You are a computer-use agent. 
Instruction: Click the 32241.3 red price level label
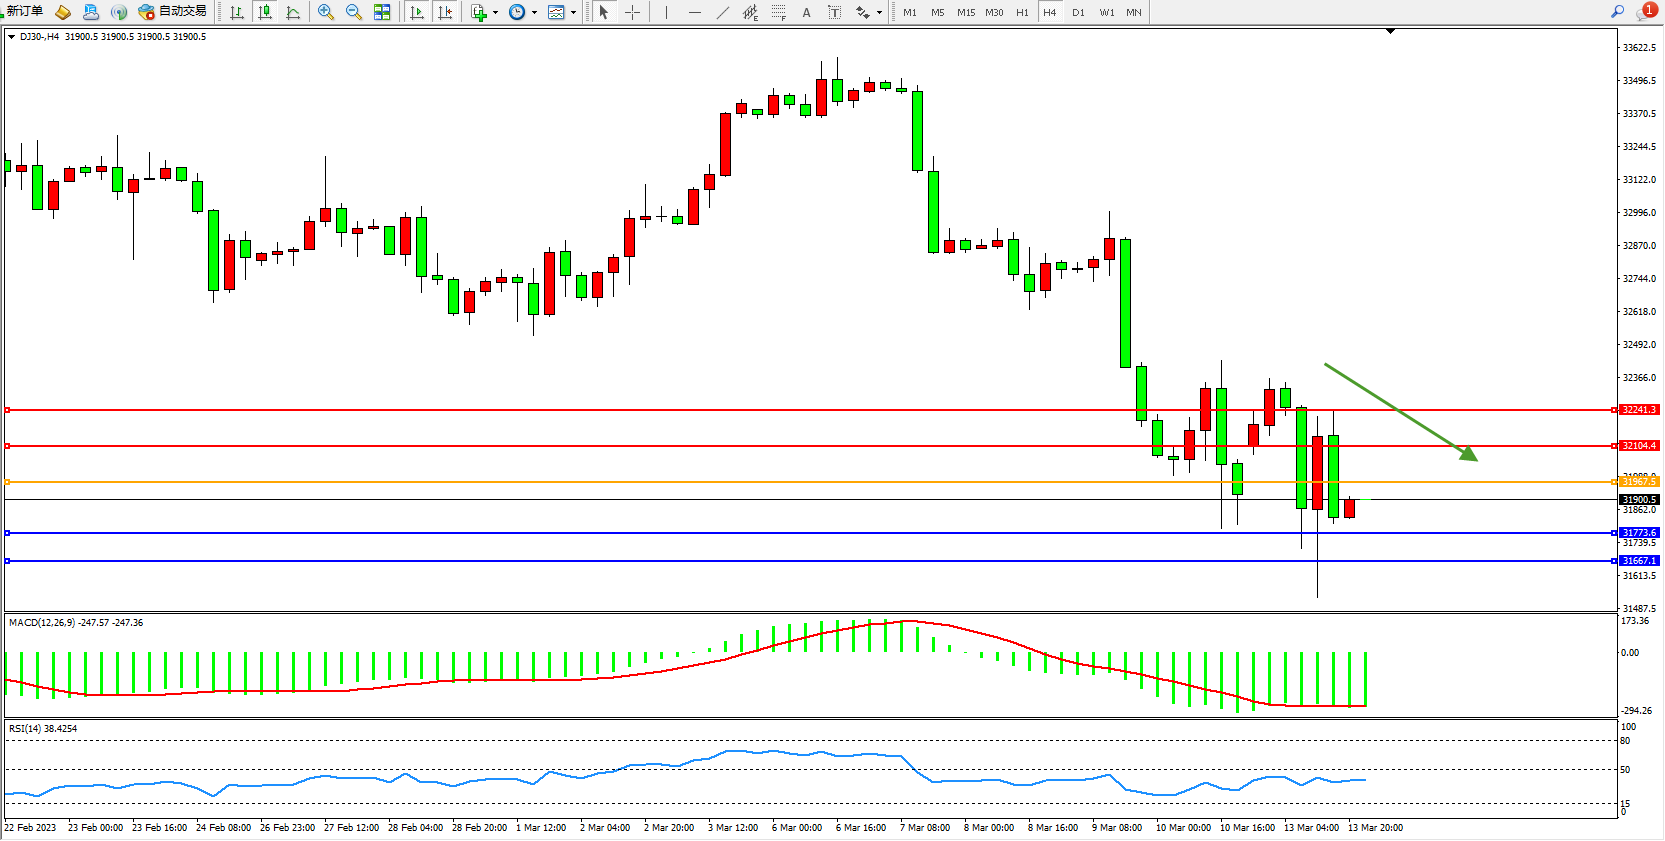1638,410
